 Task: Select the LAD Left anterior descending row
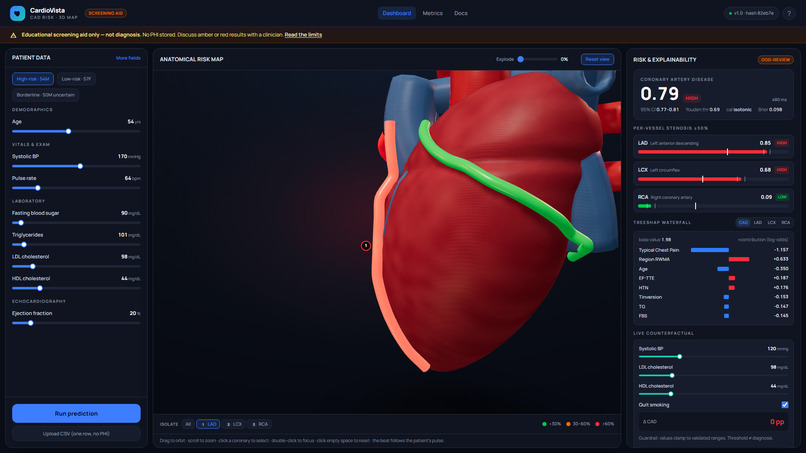pyautogui.click(x=713, y=147)
